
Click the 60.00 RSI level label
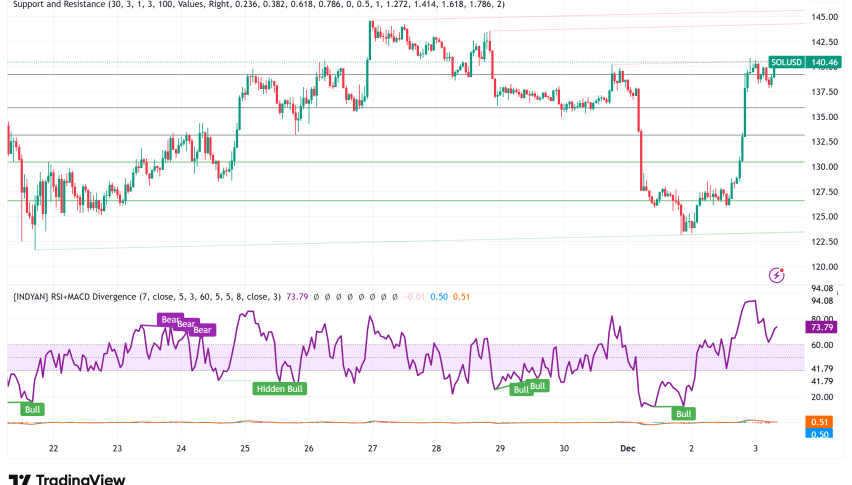(824, 345)
